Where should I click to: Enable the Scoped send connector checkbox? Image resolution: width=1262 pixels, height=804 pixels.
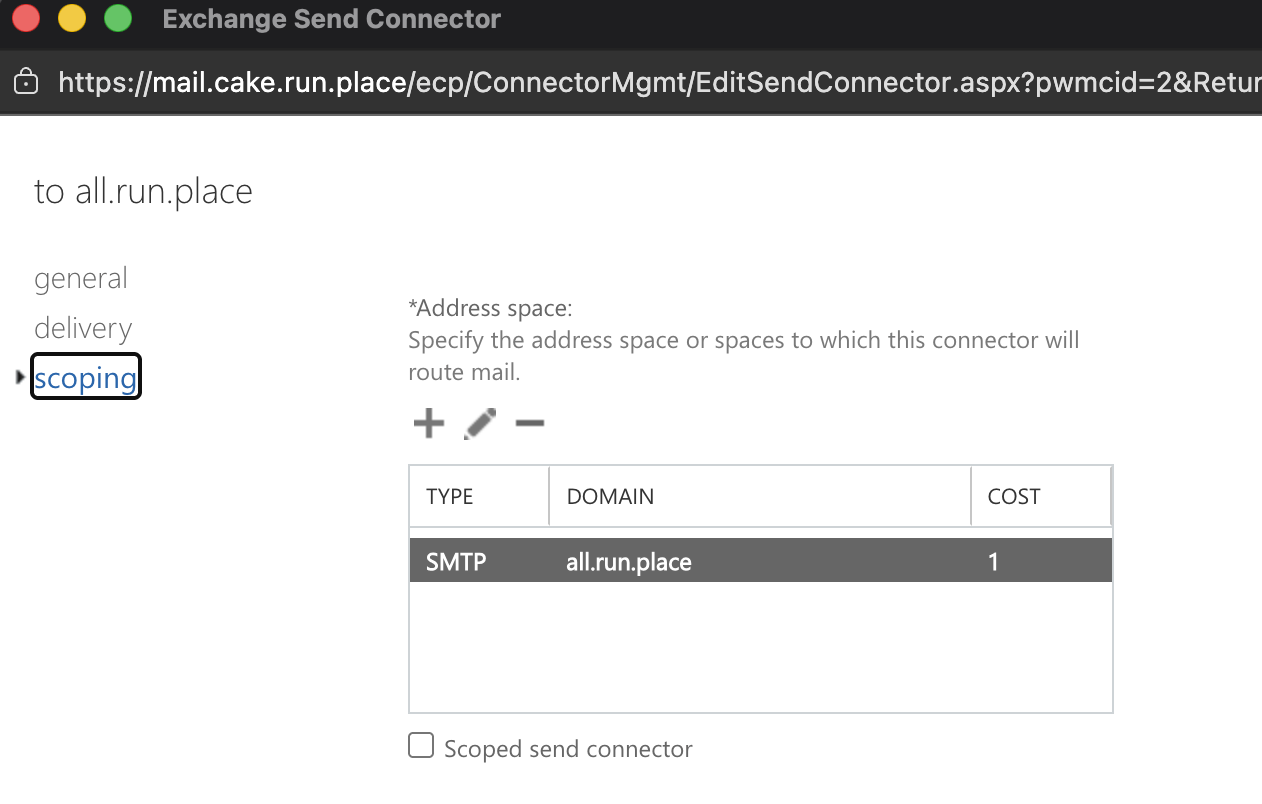pyautogui.click(x=421, y=746)
